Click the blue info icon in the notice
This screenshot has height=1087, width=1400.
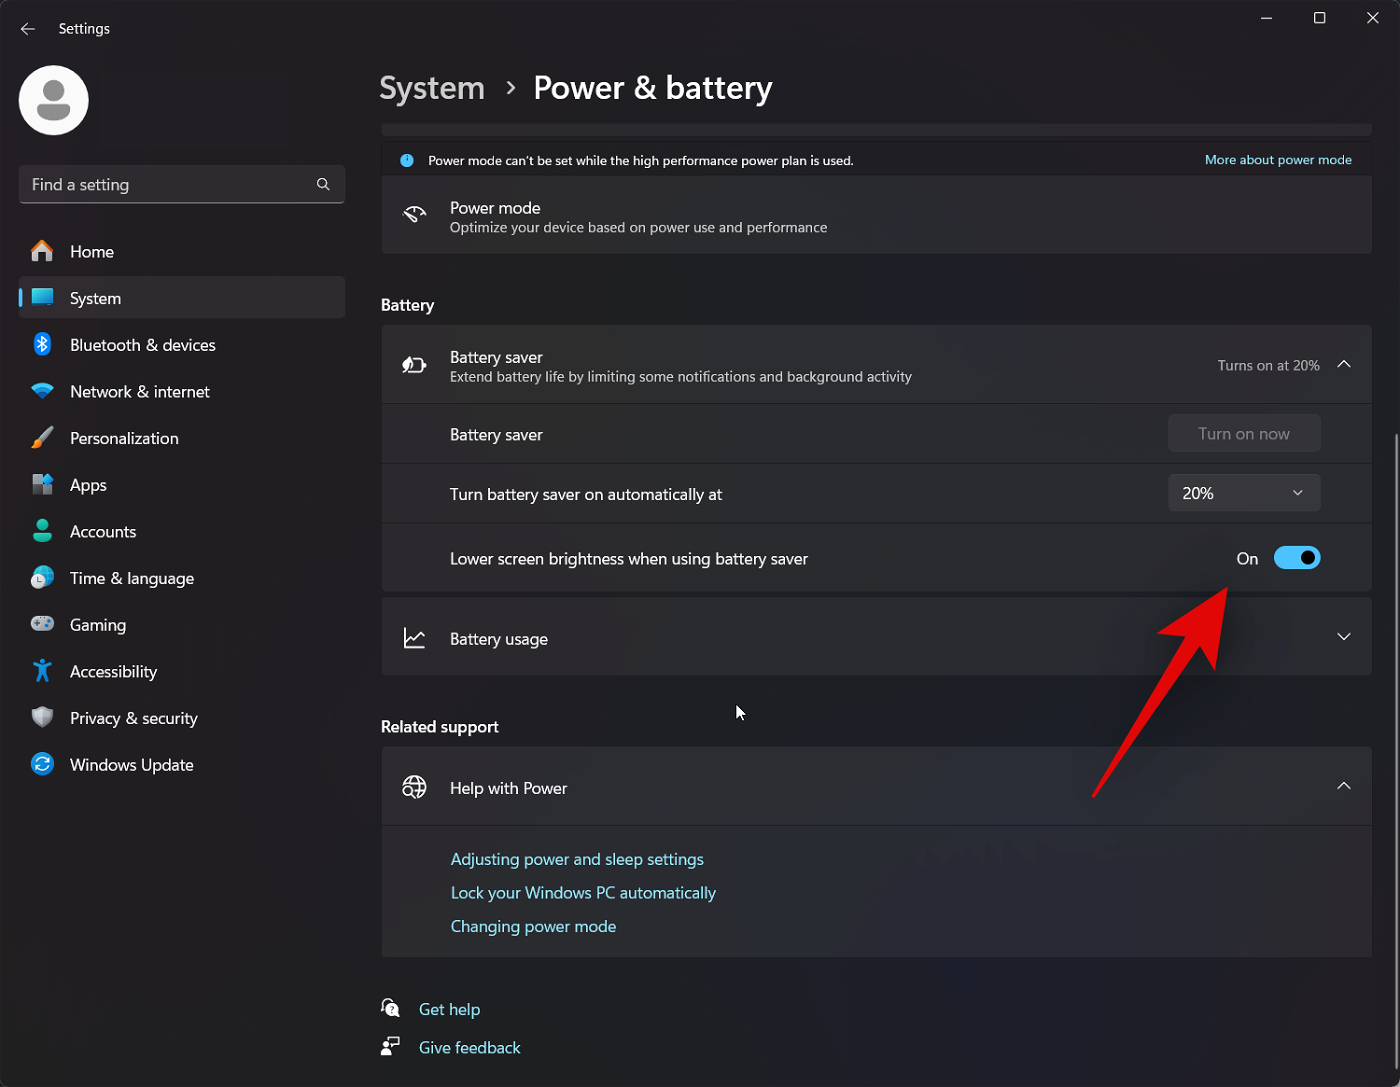(x=407, y=160)
